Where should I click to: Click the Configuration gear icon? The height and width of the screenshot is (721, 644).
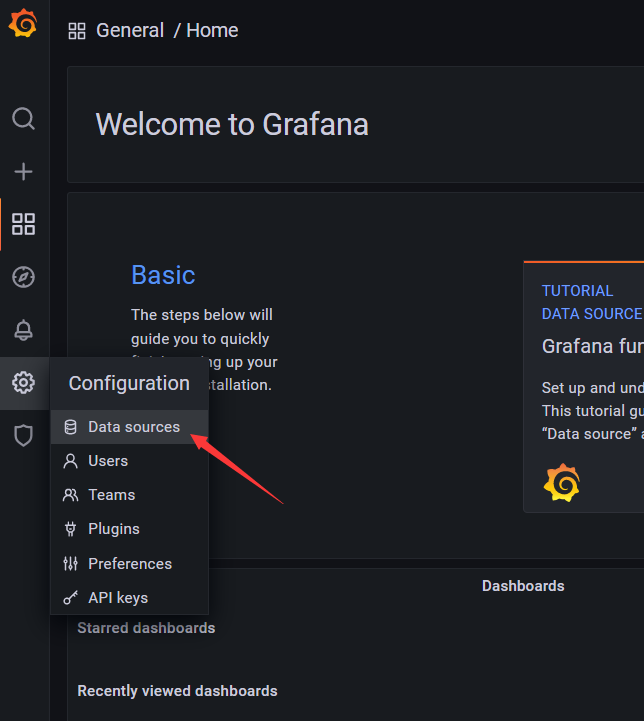click(23, 383)
